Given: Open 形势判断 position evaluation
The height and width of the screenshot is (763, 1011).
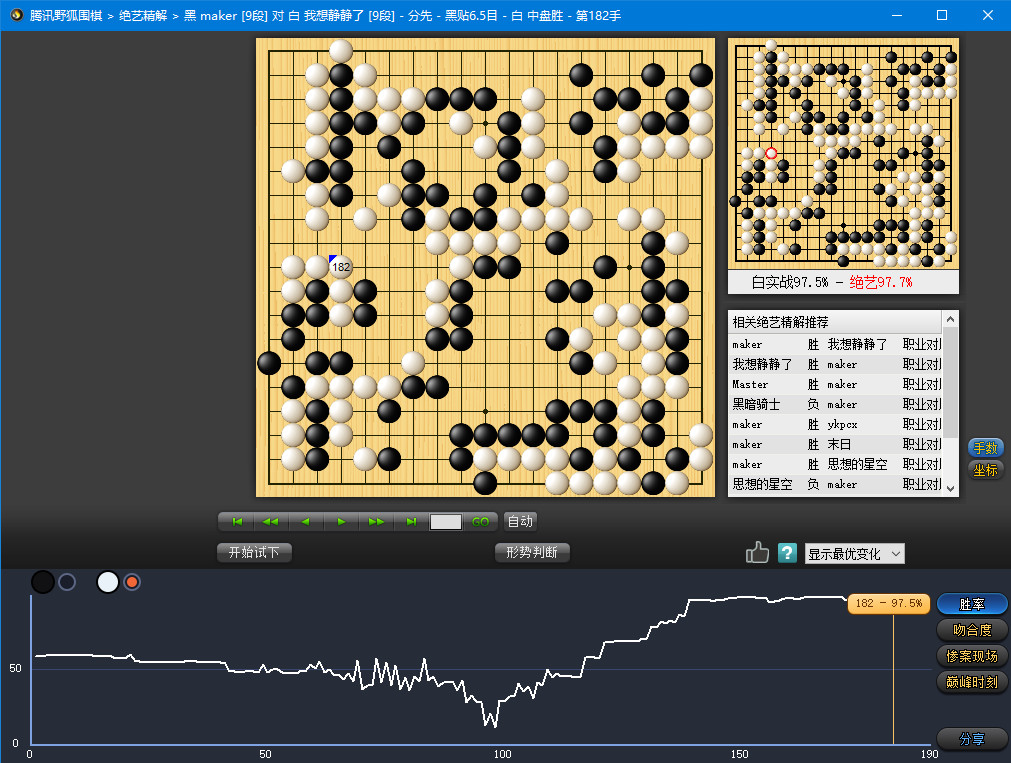Looking at the screenshot, I should click(532, 552).
